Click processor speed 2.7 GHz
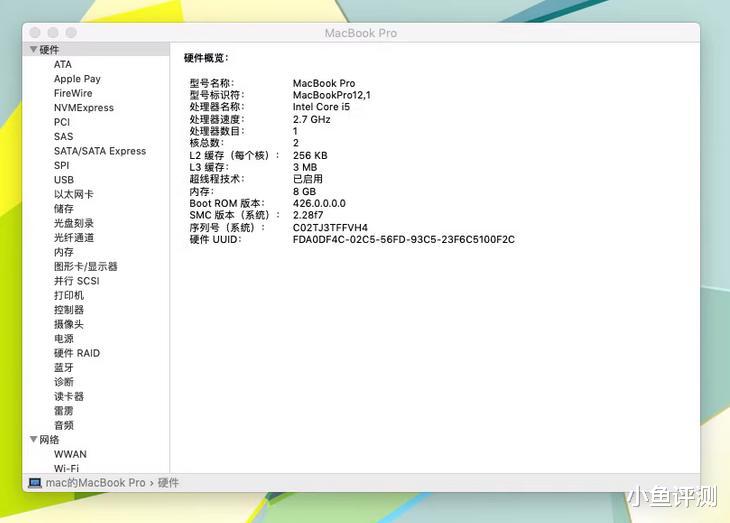The width and height of the screenshot is (730, 523). click(x=311, y=119)
